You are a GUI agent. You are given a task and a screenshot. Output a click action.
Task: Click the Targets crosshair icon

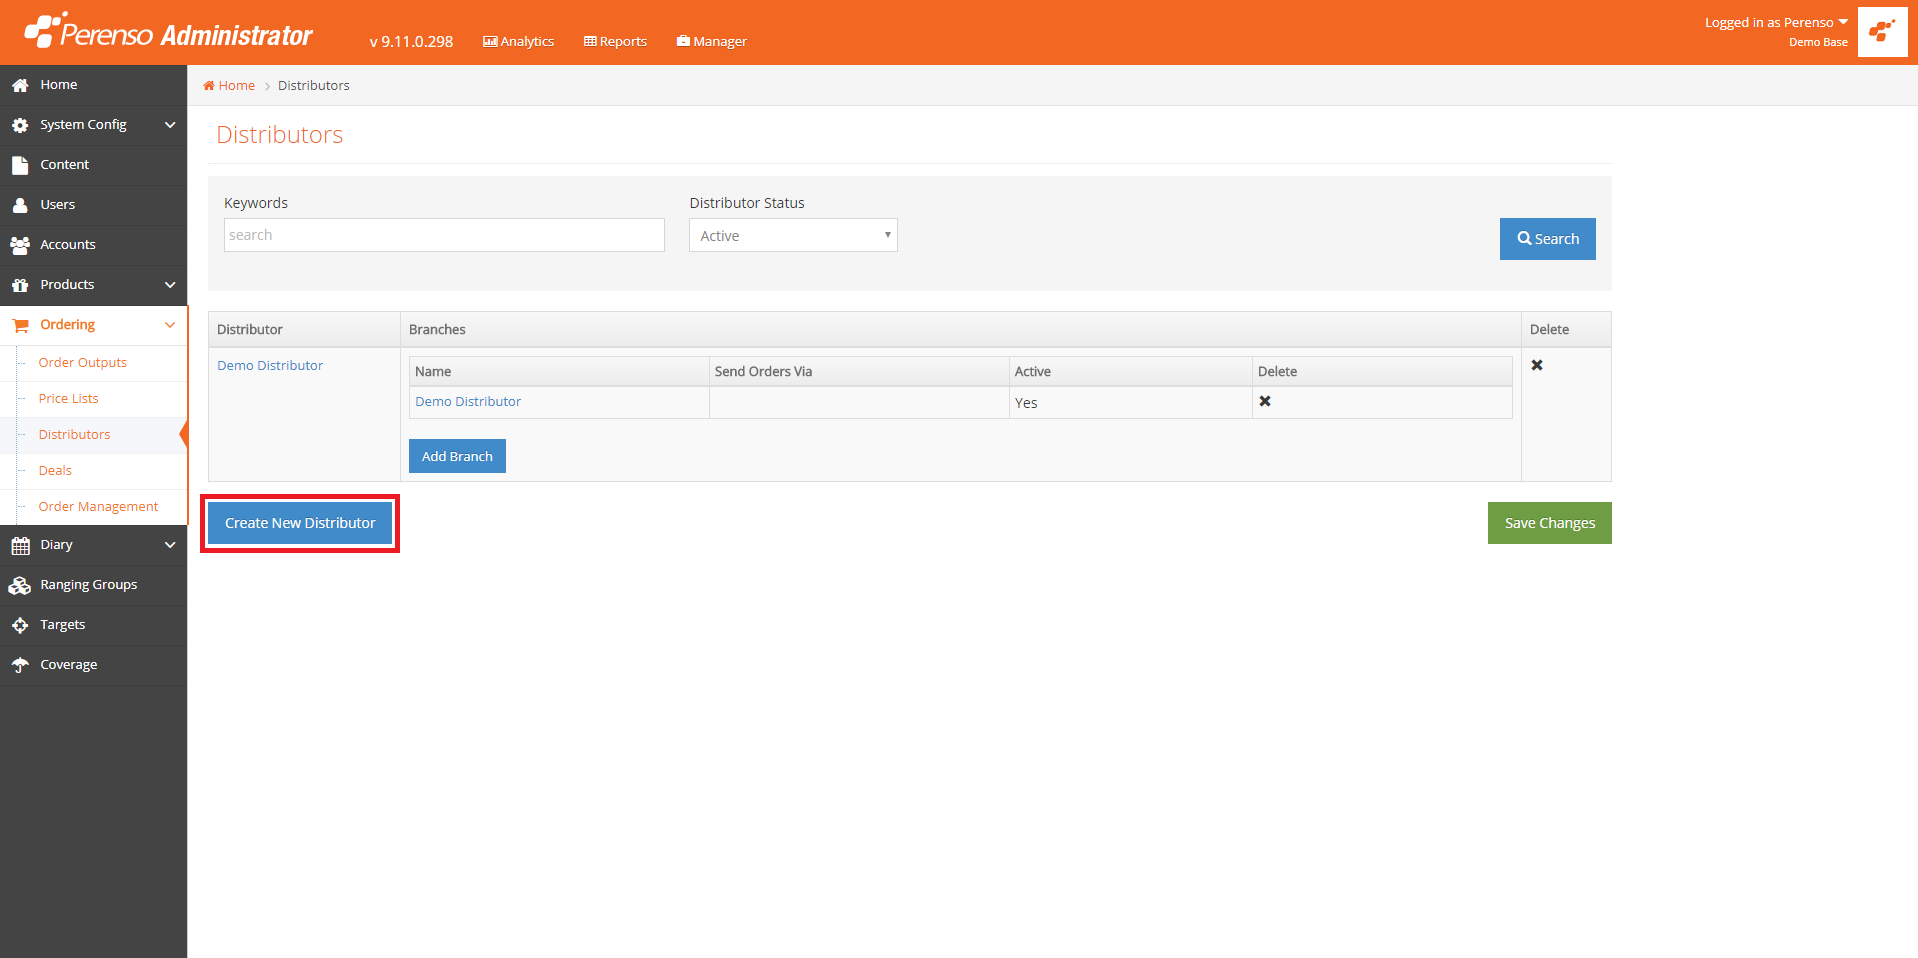[x=20, y=625]
